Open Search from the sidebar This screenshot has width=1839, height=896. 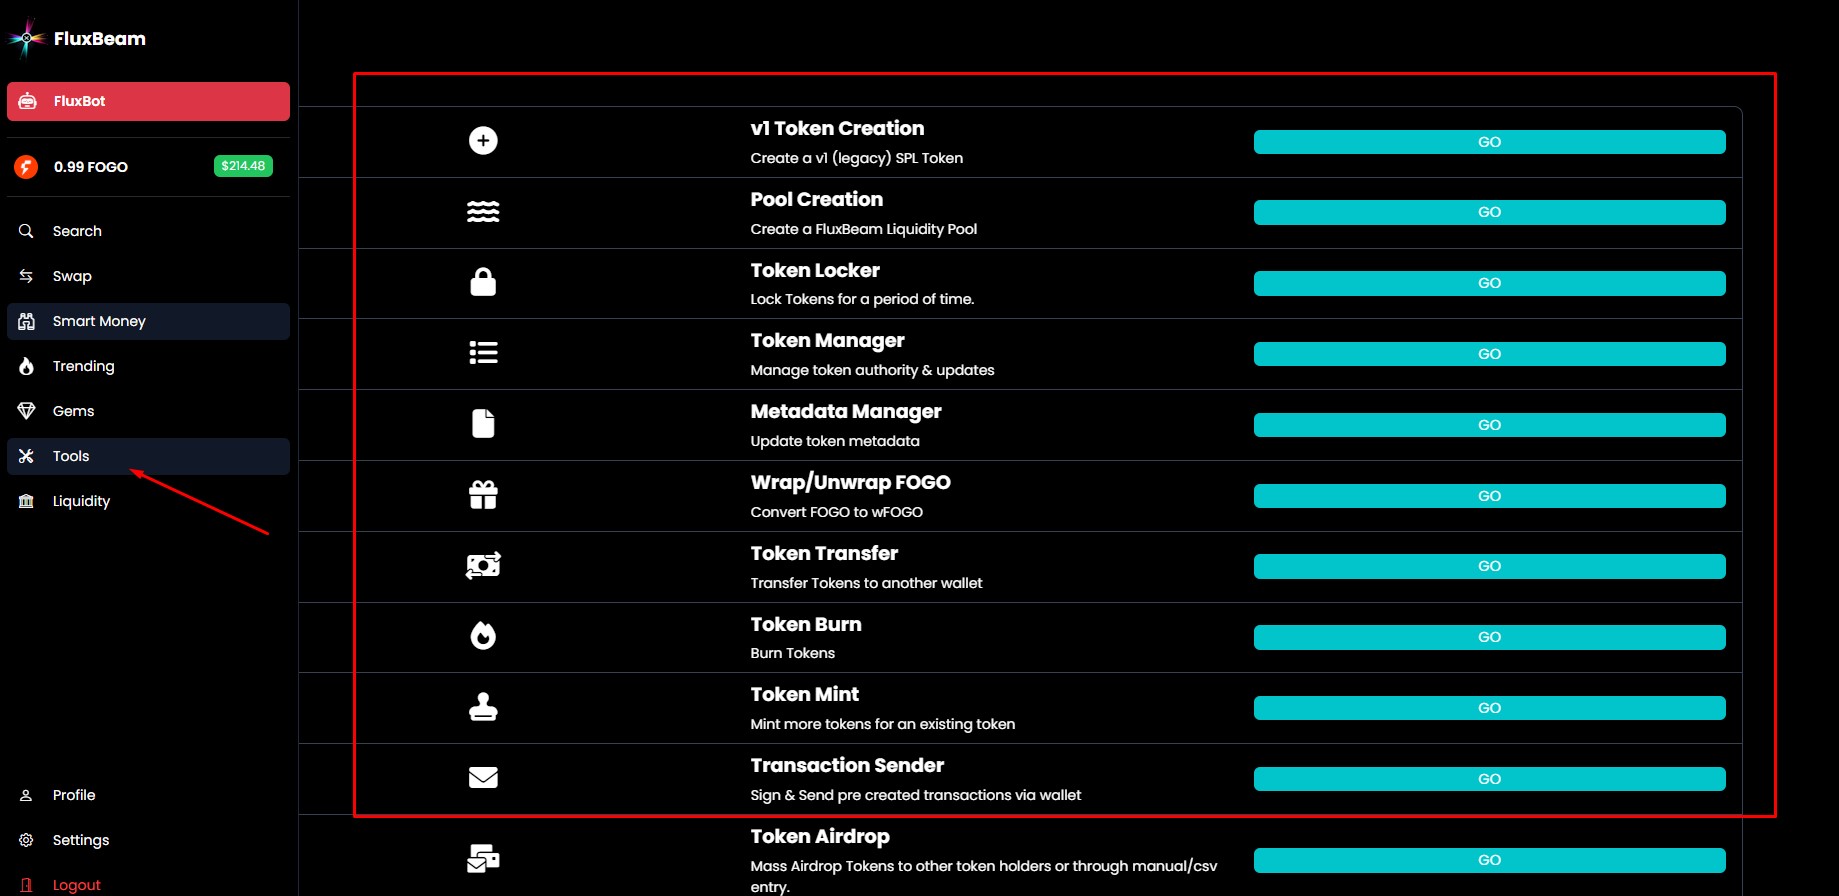click(x=77, y=231)
